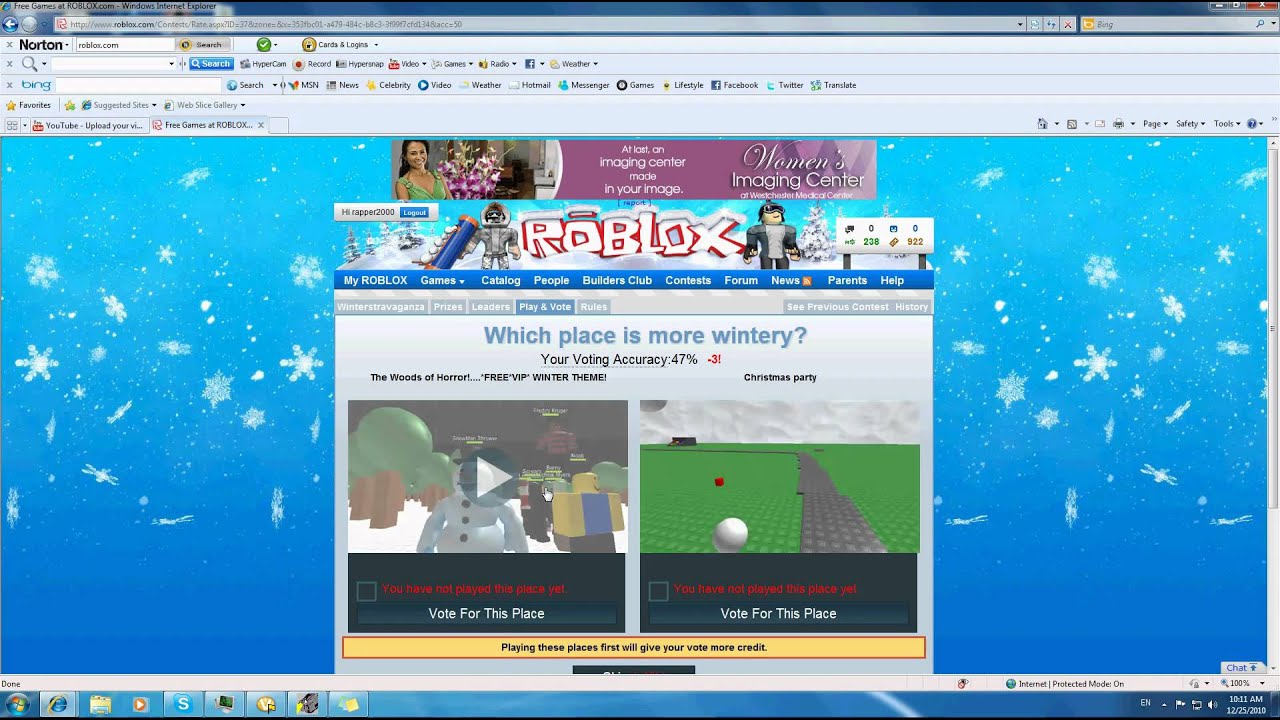Click the Add to Favorites bar icon
Image resolution: width=1280 pixels, height=720 pixels.
[x=70, y=105]
